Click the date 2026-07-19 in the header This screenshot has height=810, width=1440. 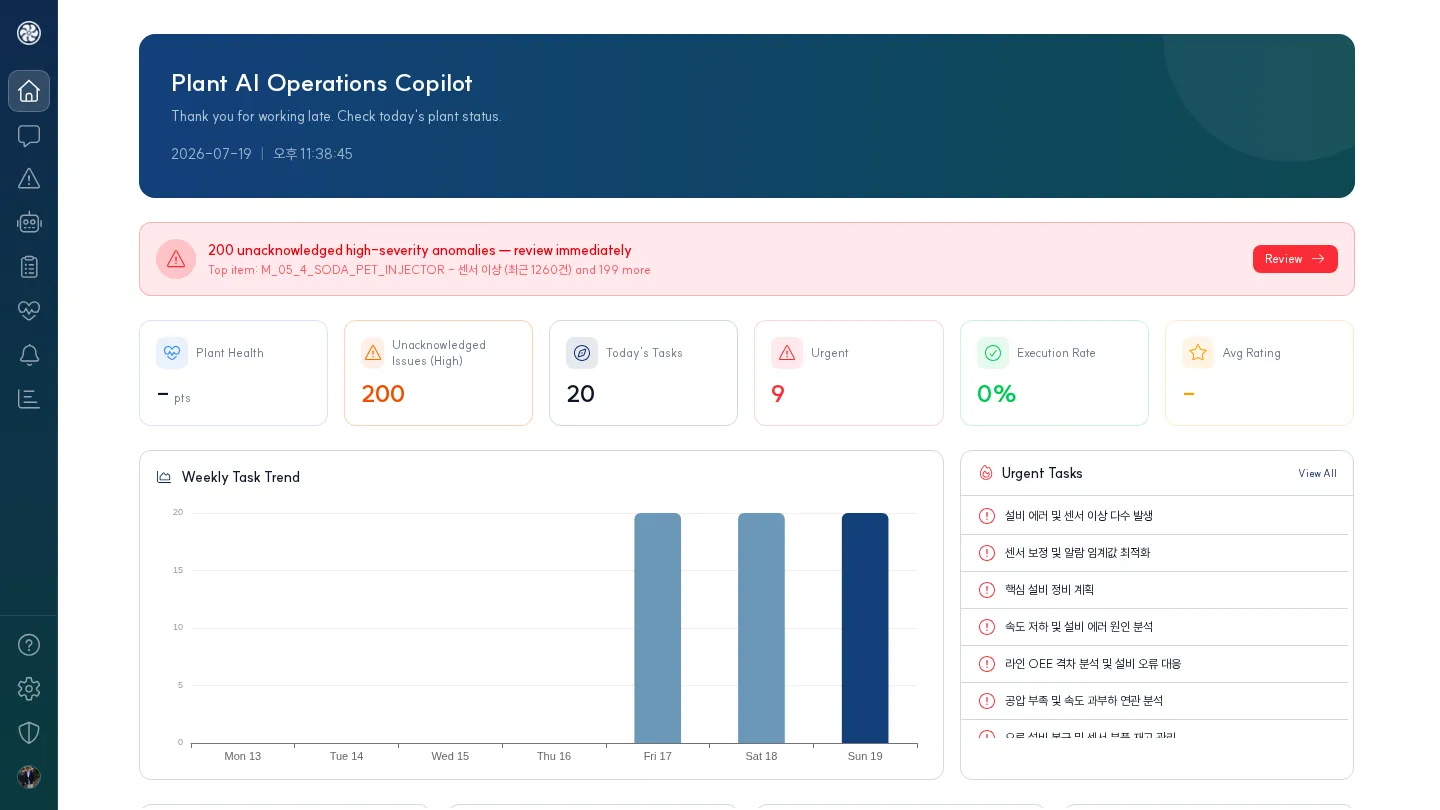211,154
